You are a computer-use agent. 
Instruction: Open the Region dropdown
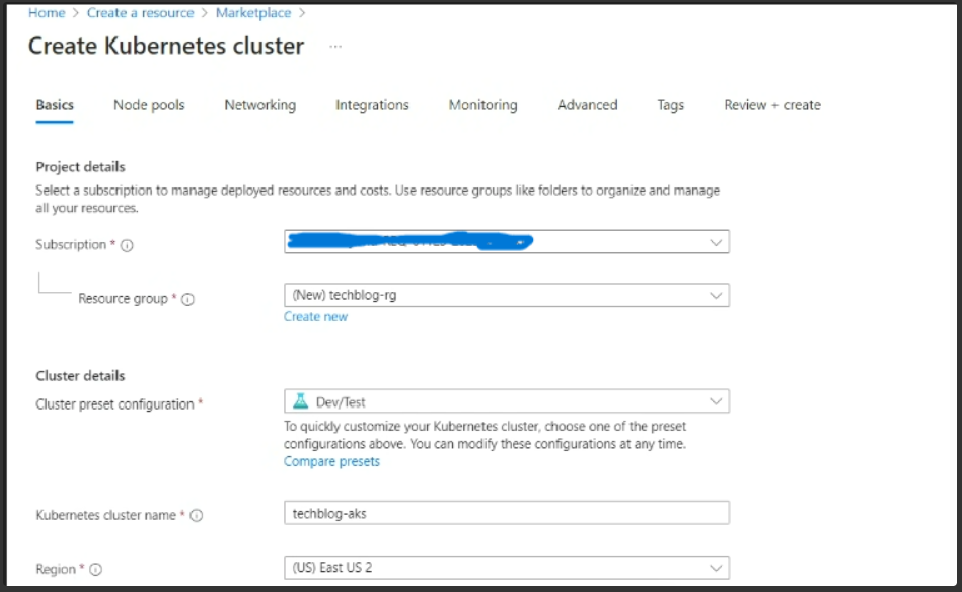pos(507,567)
